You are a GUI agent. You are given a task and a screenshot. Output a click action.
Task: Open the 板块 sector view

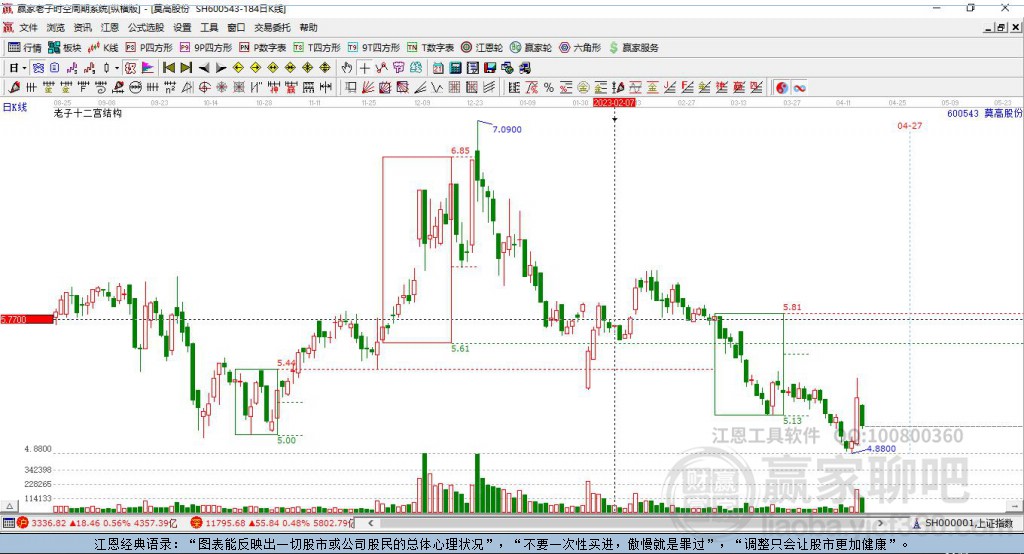point(64,48)
